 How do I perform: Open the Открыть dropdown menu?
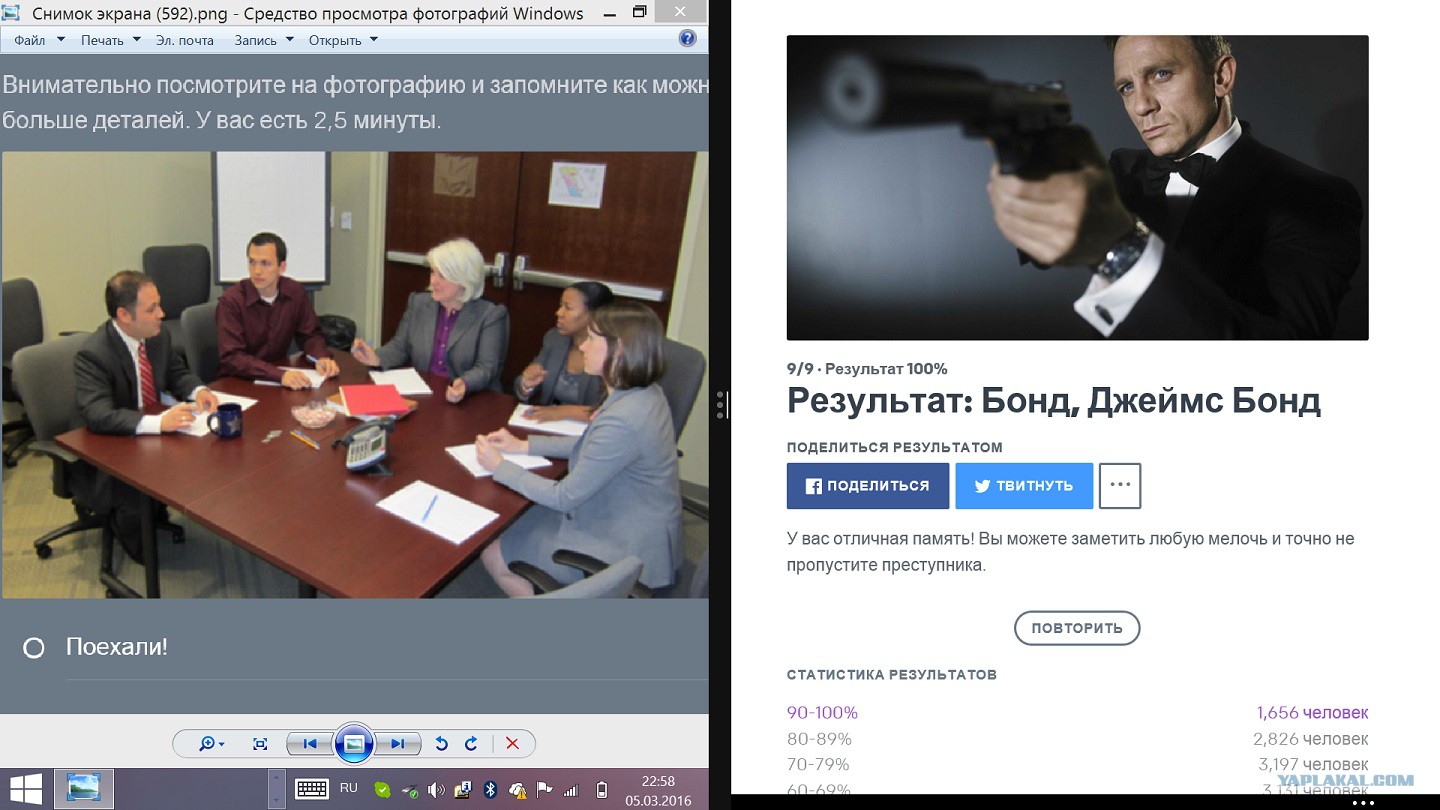click(x=343, y=40)
